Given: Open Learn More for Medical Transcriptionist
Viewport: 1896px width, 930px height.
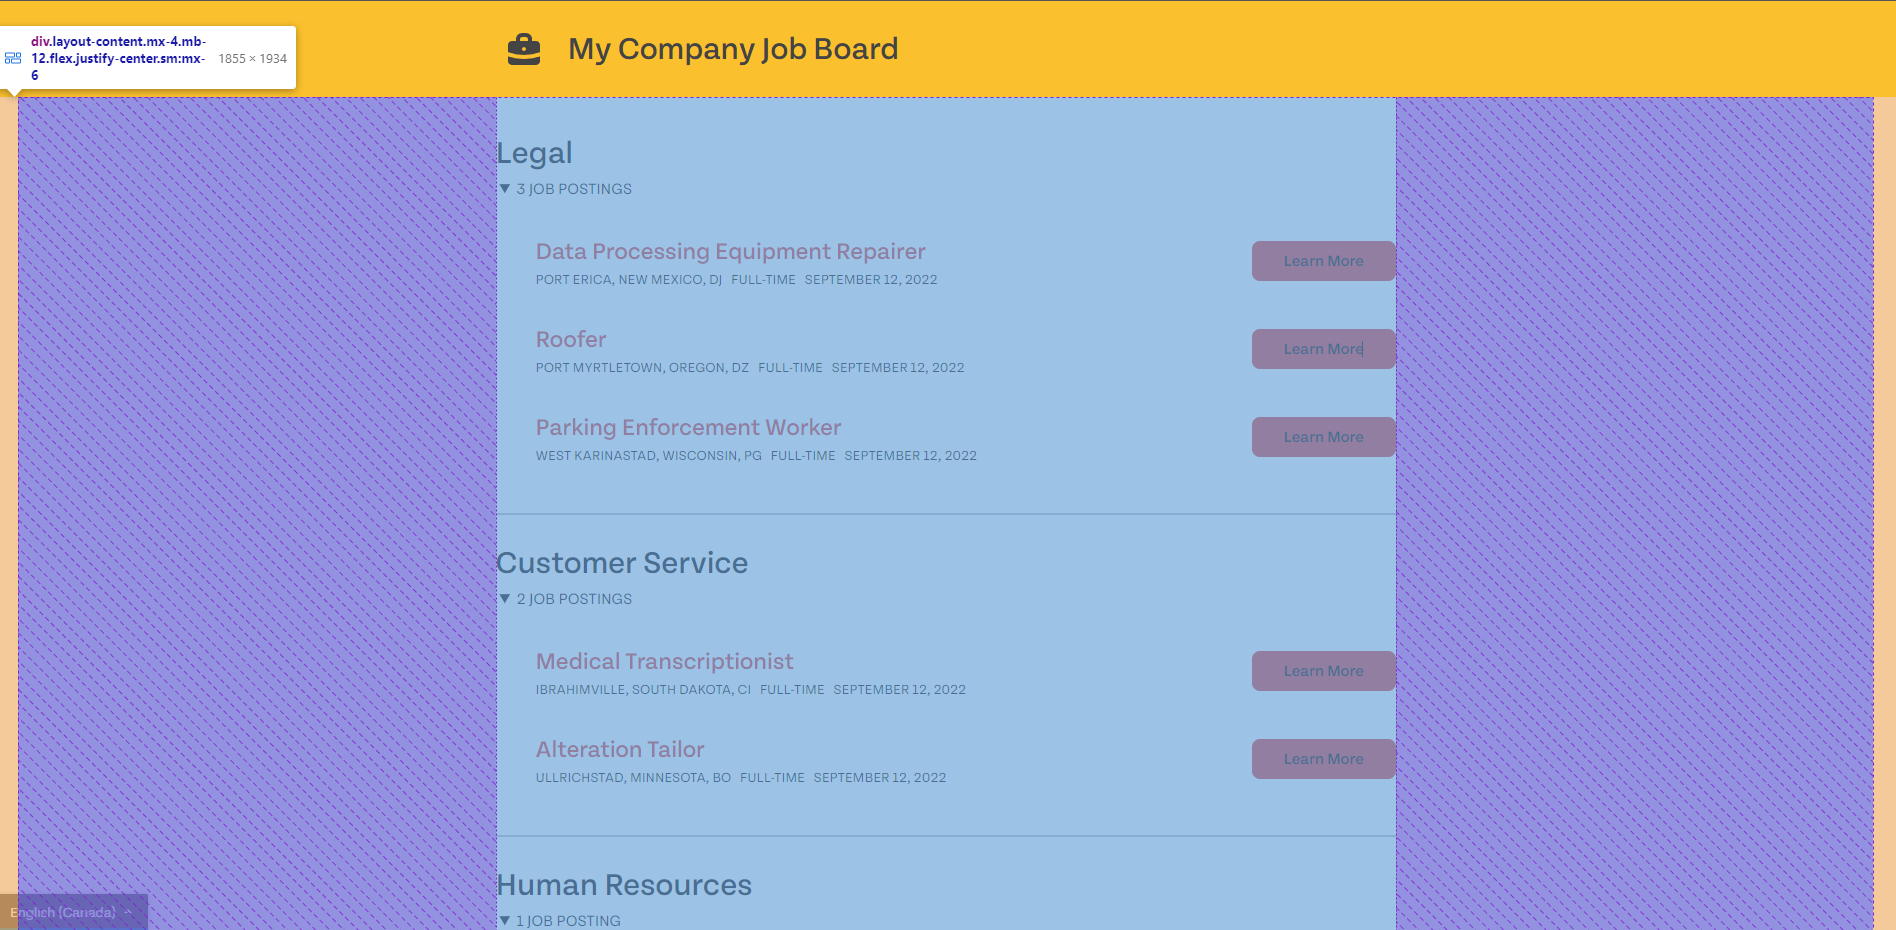Looking at the screenshot, I should [1323, 671].
